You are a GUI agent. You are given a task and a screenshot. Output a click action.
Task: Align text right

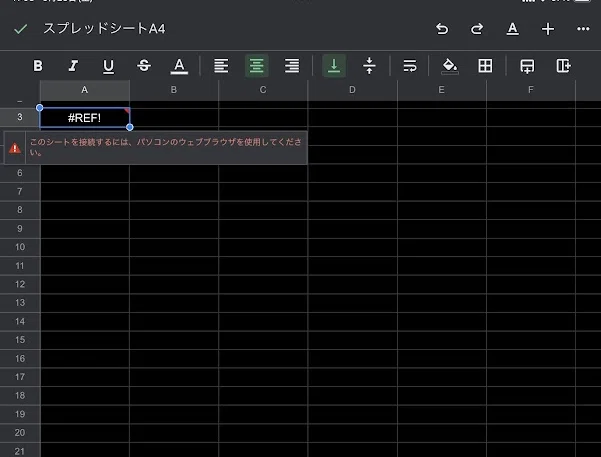pyautogui.click(x=292, y=66)
